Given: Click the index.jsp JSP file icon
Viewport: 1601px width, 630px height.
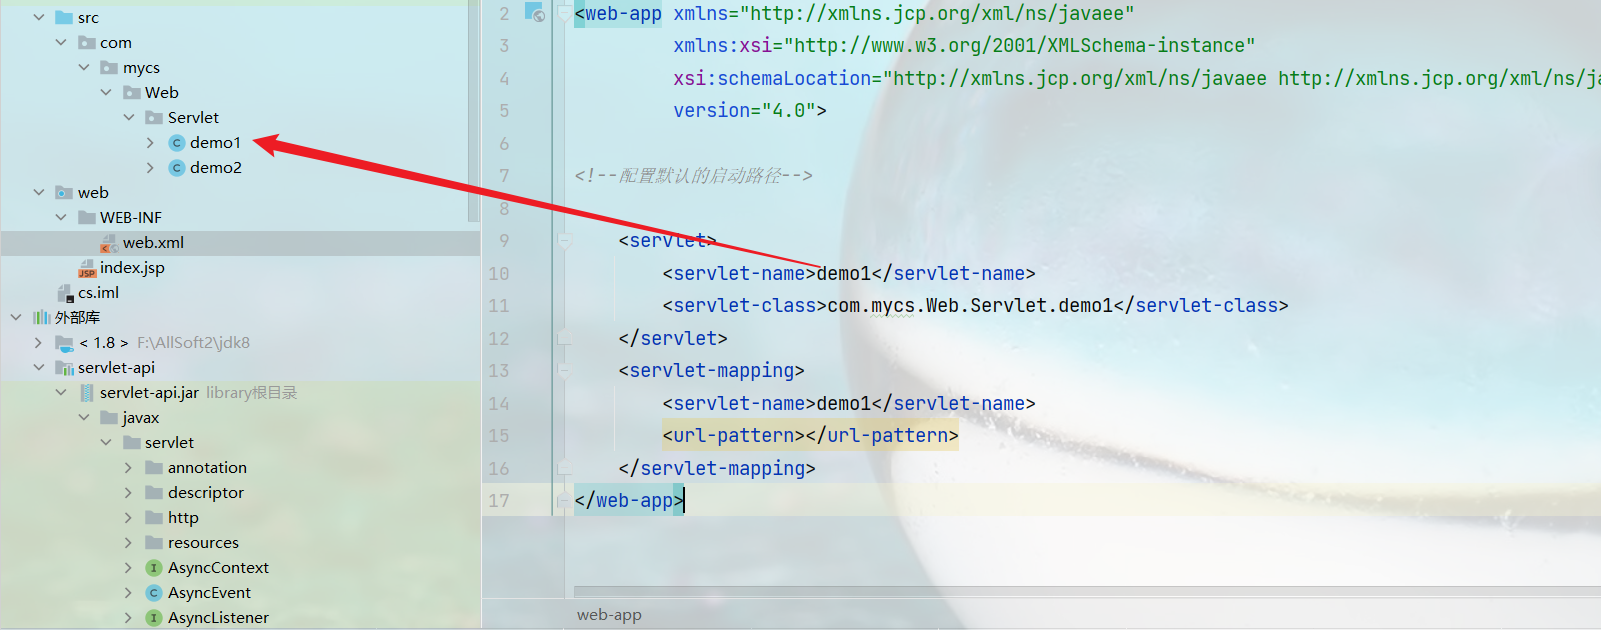Looking at the screenshot, I should 87,268.
